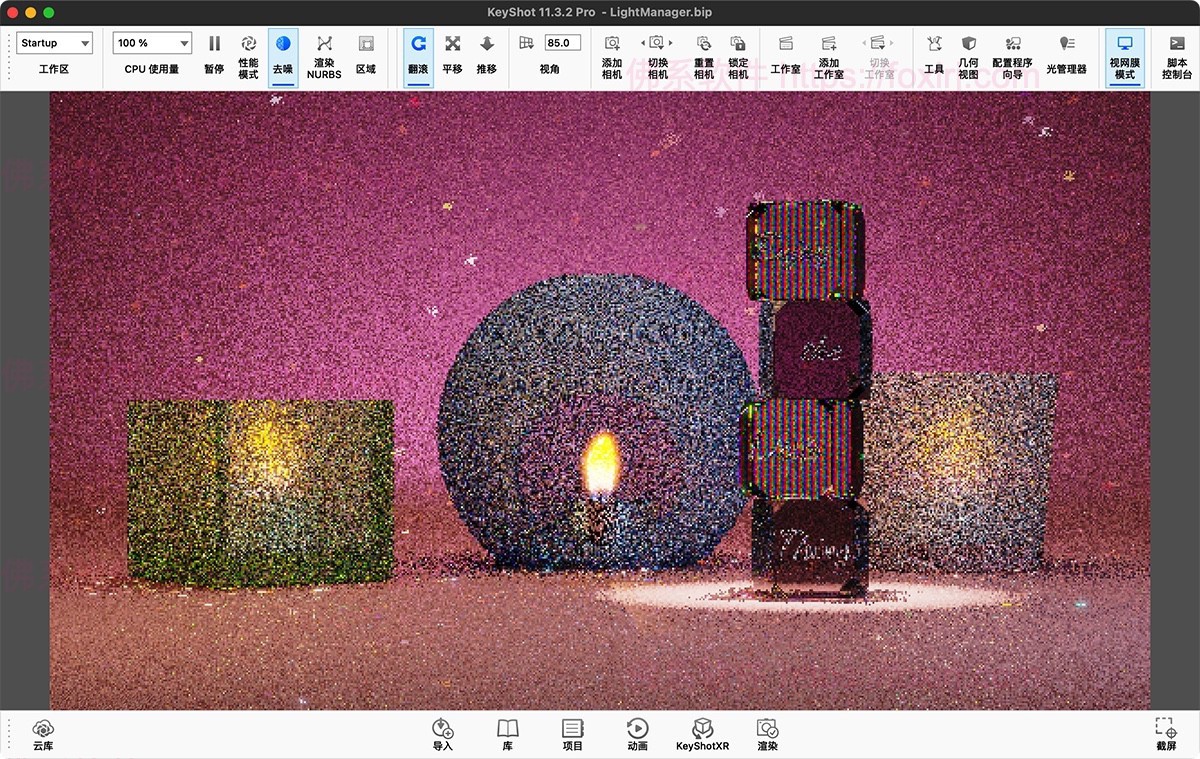Open the Library (库) panel

coord(506,733)
